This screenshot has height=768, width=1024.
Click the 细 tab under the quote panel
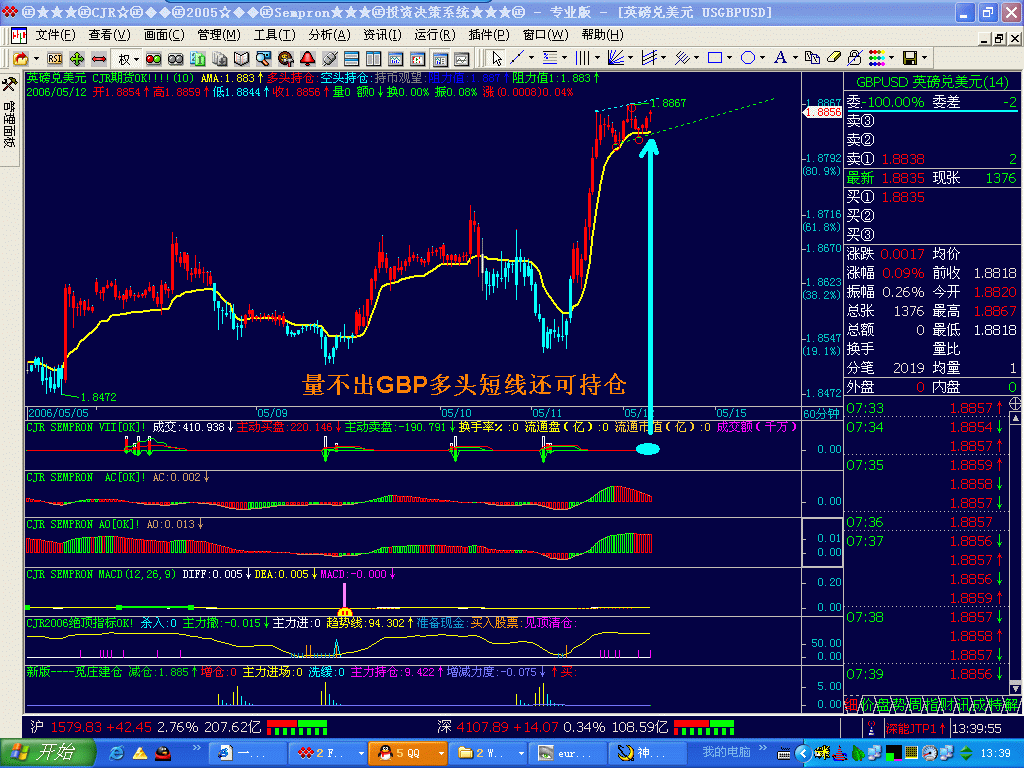click(x=851, y=705)
